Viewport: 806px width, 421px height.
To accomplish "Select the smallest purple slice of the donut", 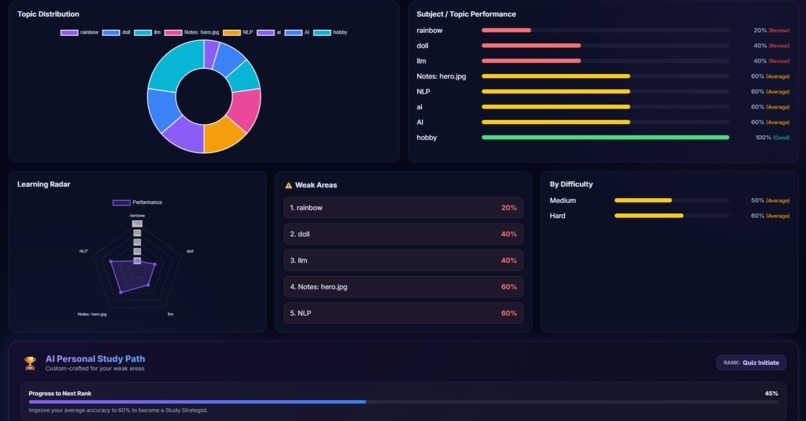I will tap(211, 53).
